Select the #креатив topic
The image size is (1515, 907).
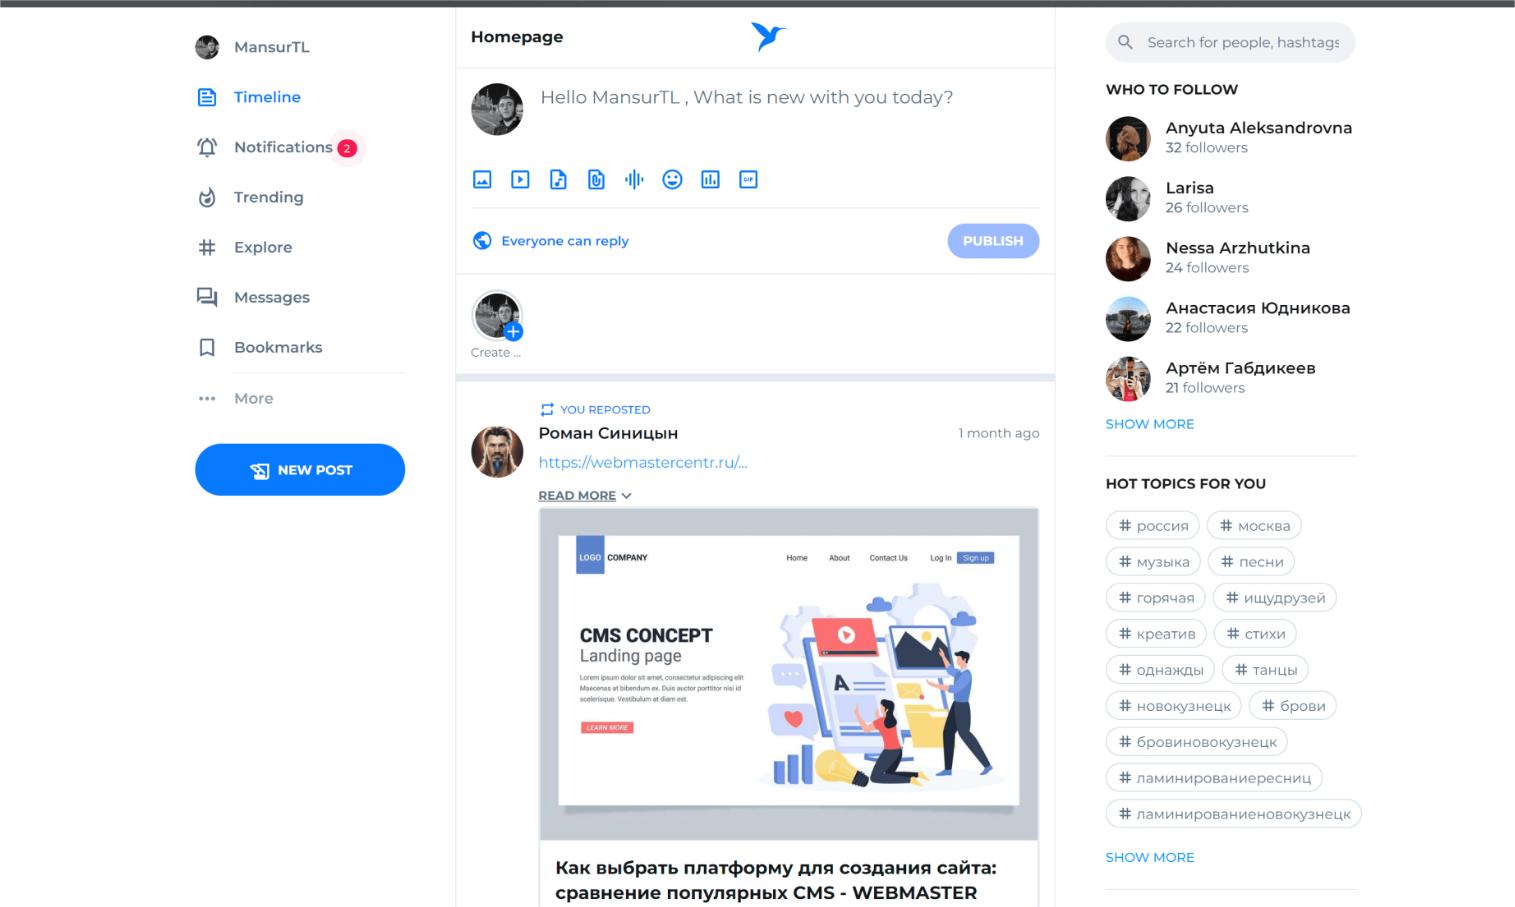[x=1156, y=634]
